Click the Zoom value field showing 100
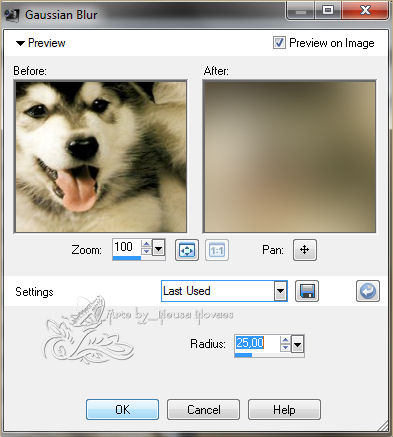393x437 pixels. [x=127, y=247]
